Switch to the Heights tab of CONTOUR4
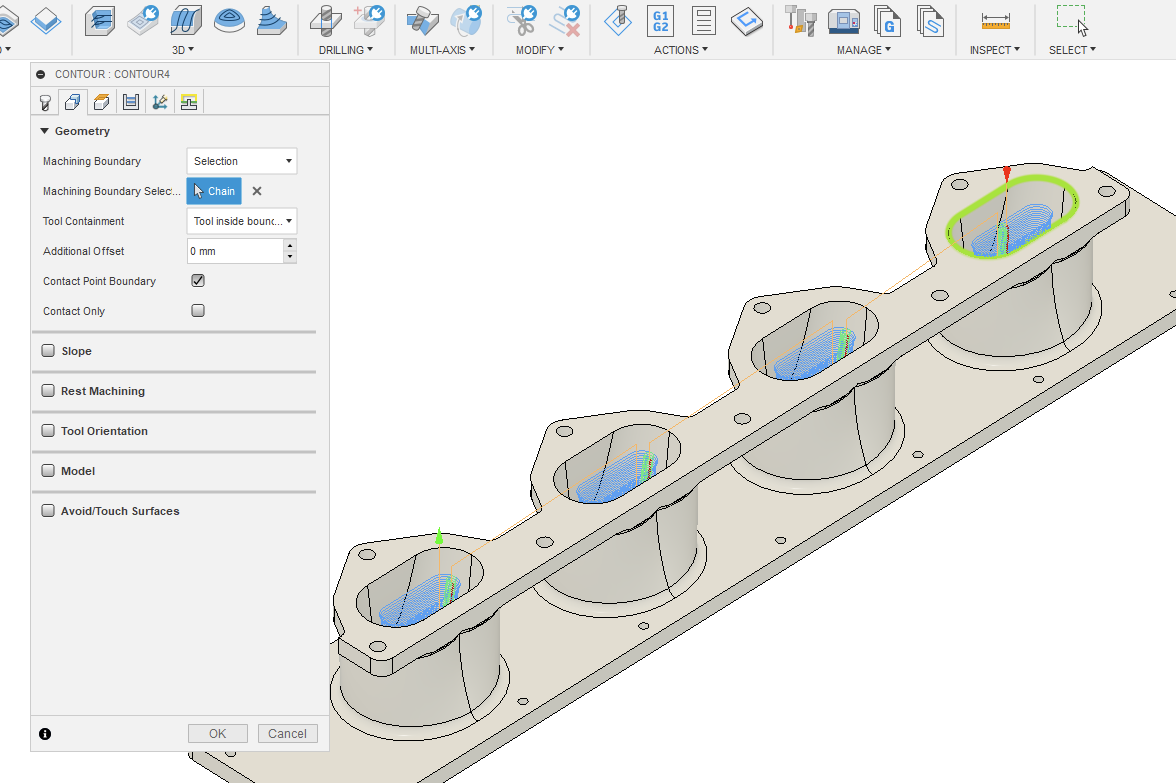This screenshot has width=1176, height=783. 101,101
